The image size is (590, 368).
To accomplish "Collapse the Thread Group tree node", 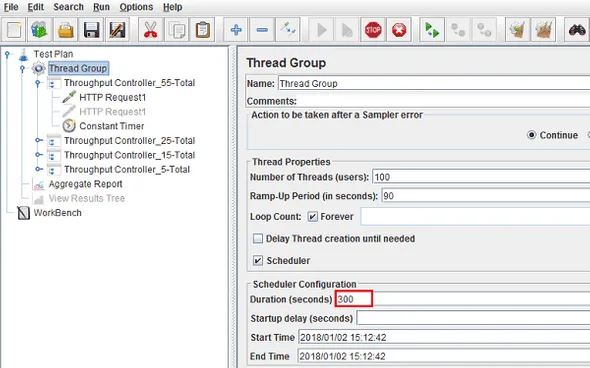I will pyautogui.click(x=23, y=68).
